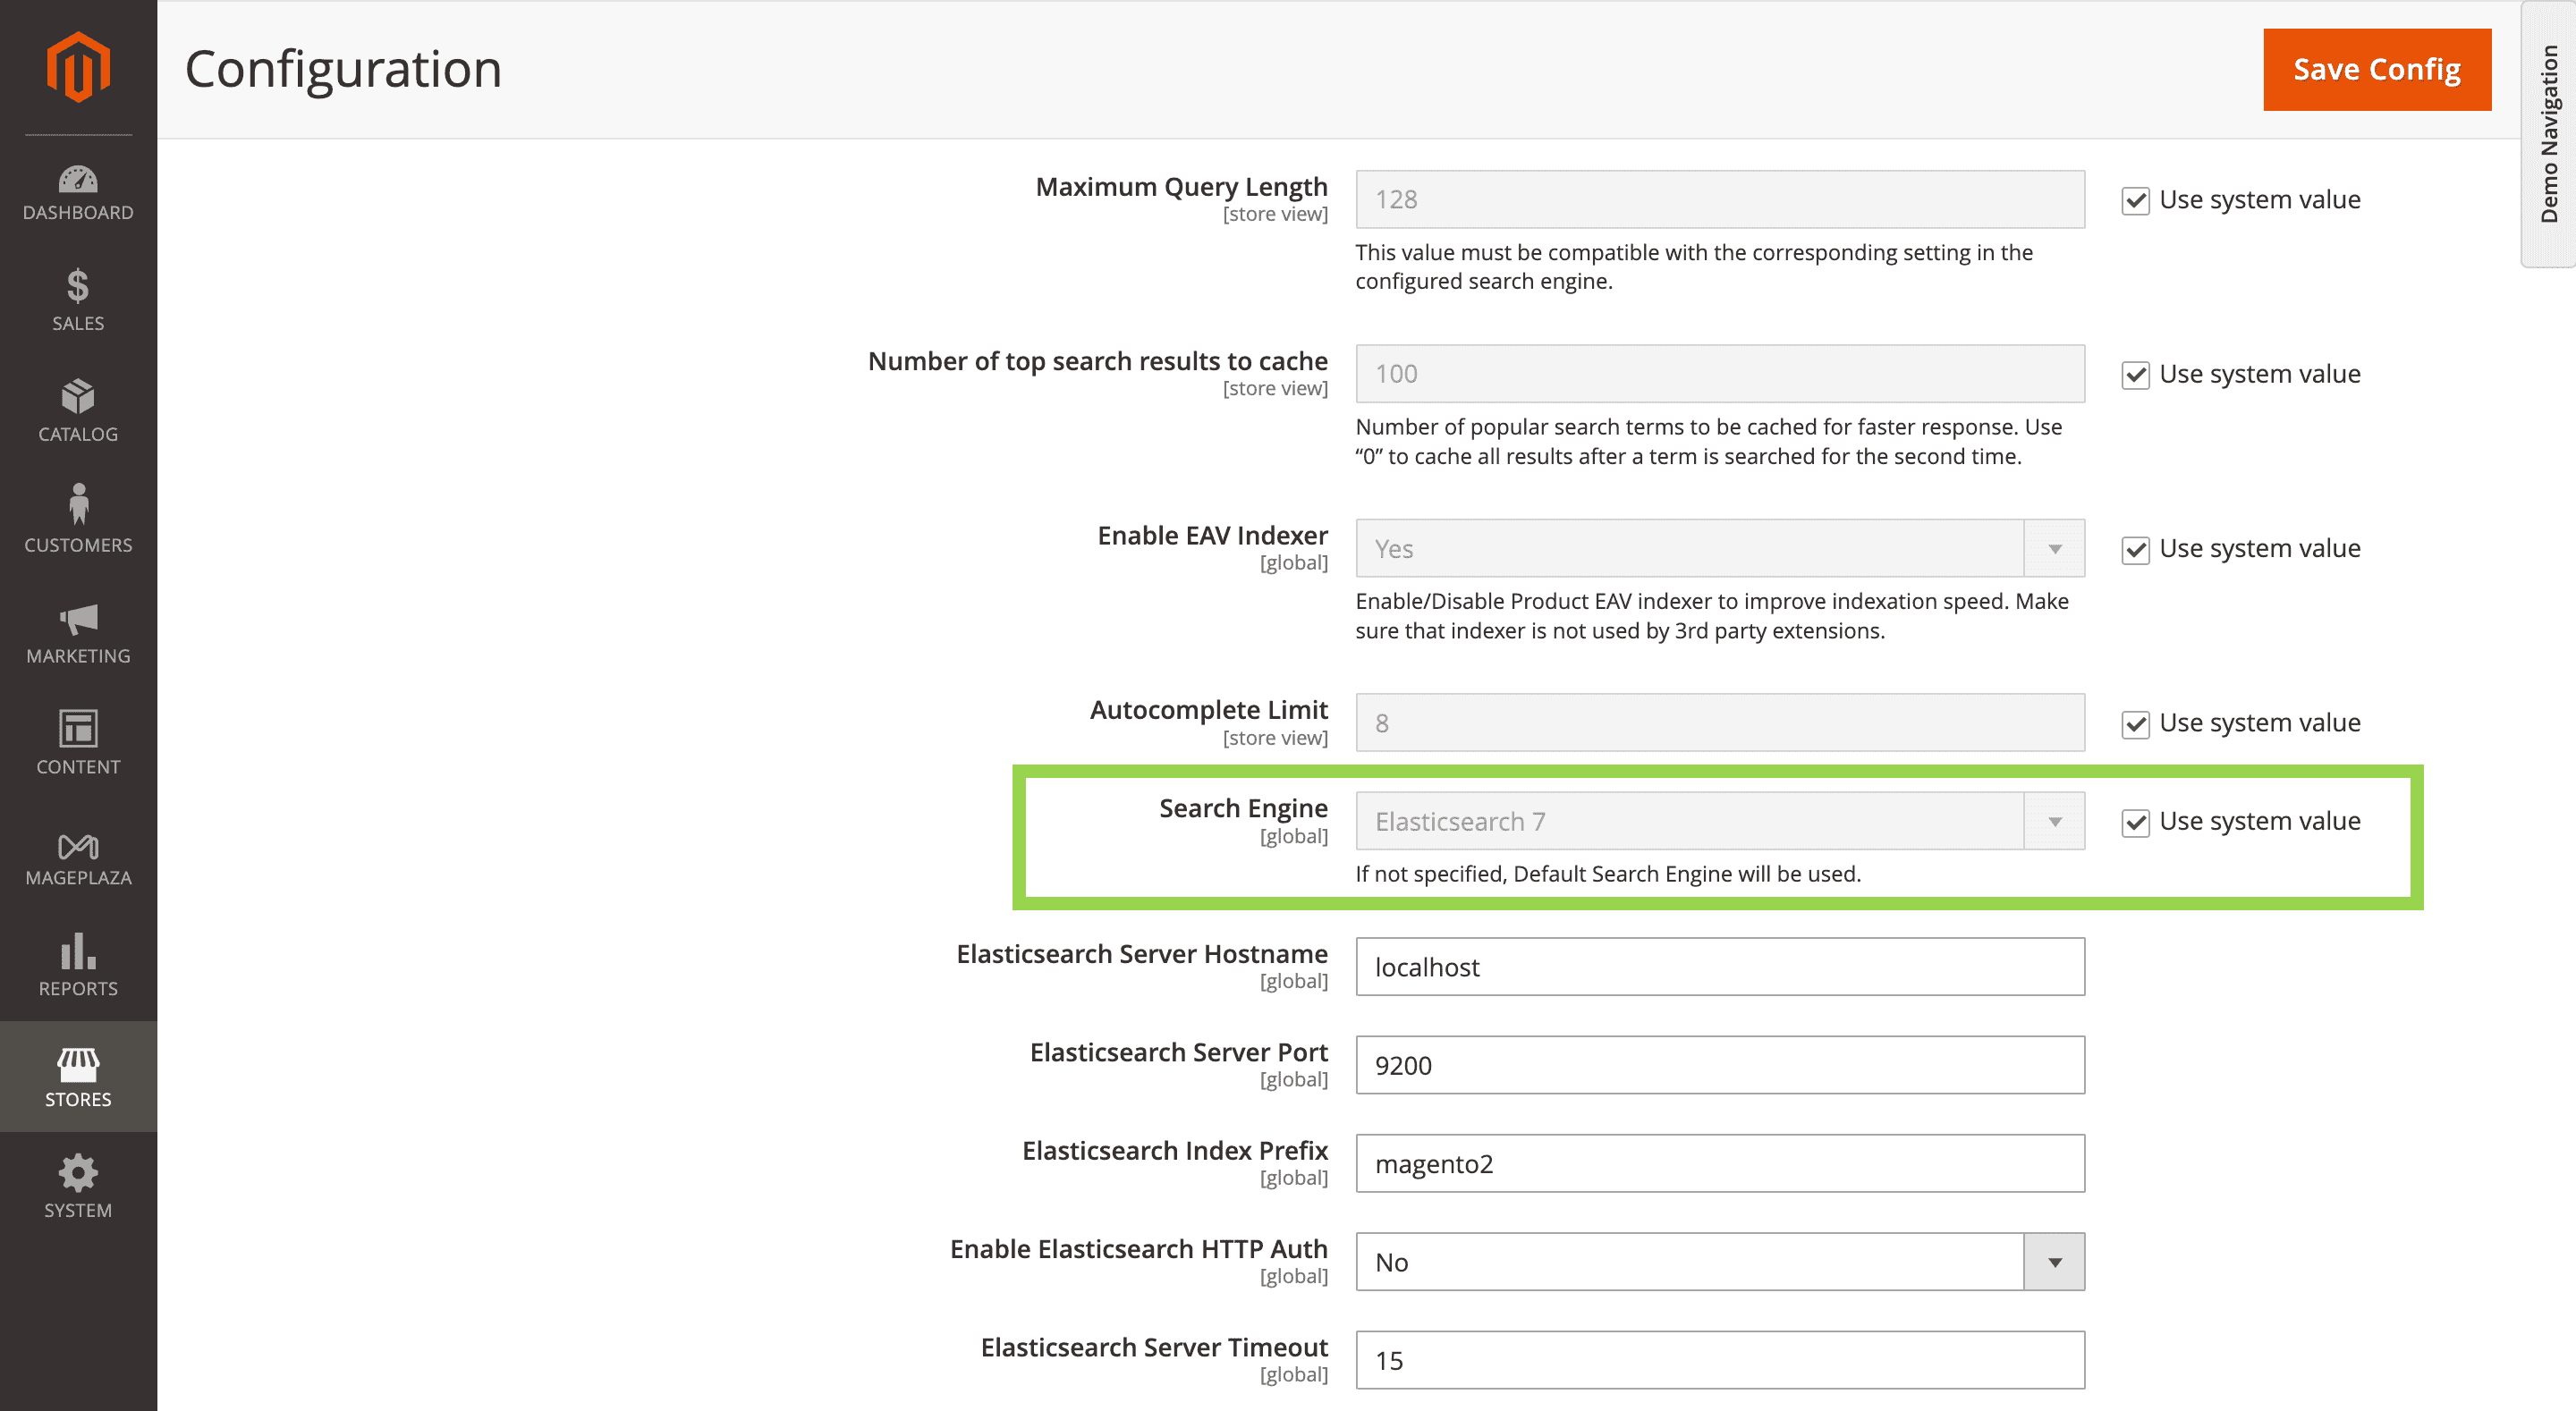Toggle Use system value for Search Engine

pyautogui.click(x=2135, y=822)
